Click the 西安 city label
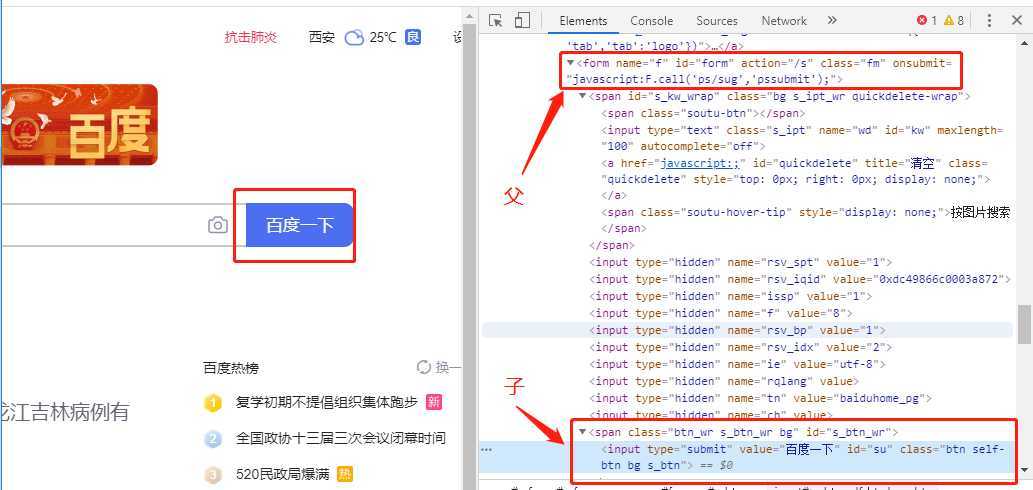The width and height of the screenshot is (1033, 490). [321, 38]
